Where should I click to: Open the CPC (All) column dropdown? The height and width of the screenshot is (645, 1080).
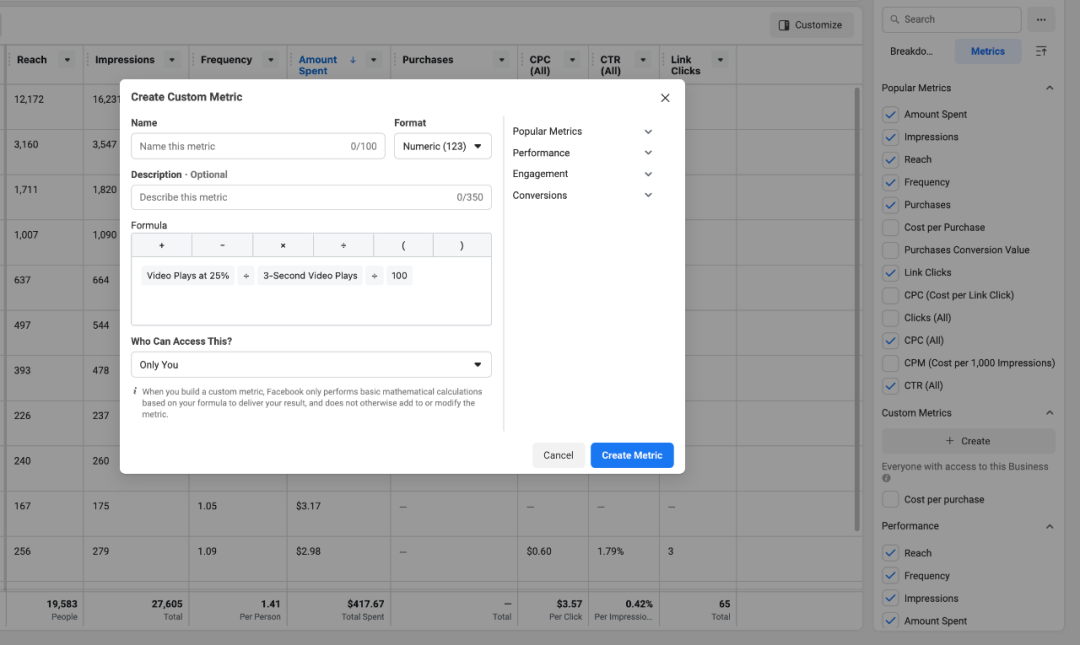click(x=572, y=60)
